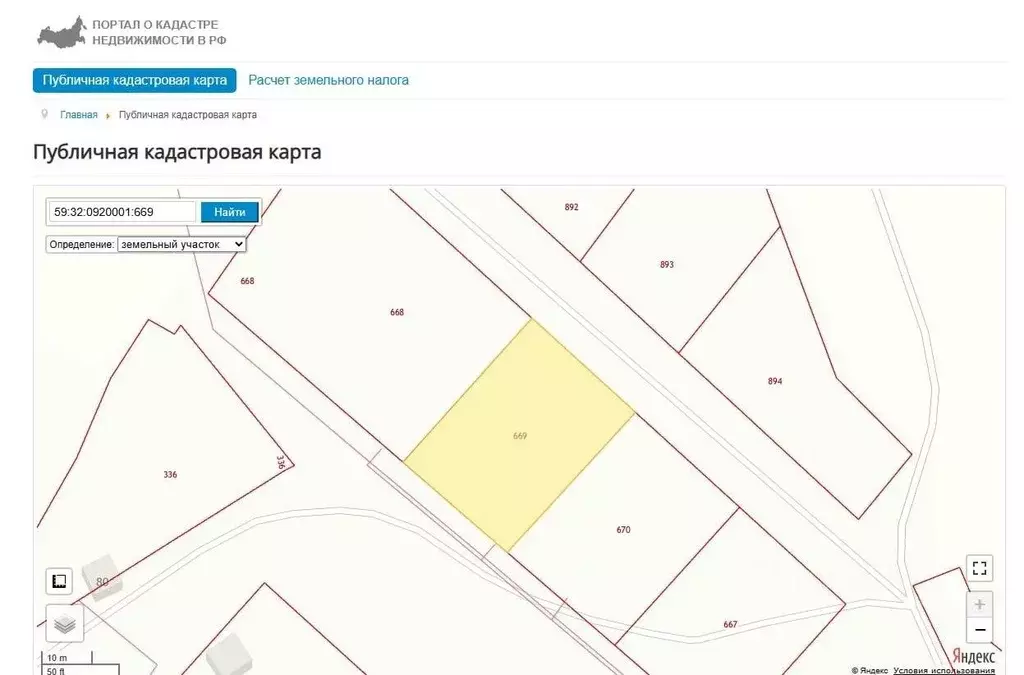The width and height of the screenshot is (1024, 675).
Task: Go to 'Главная' breadcrumb link
Action: point(79,115)
